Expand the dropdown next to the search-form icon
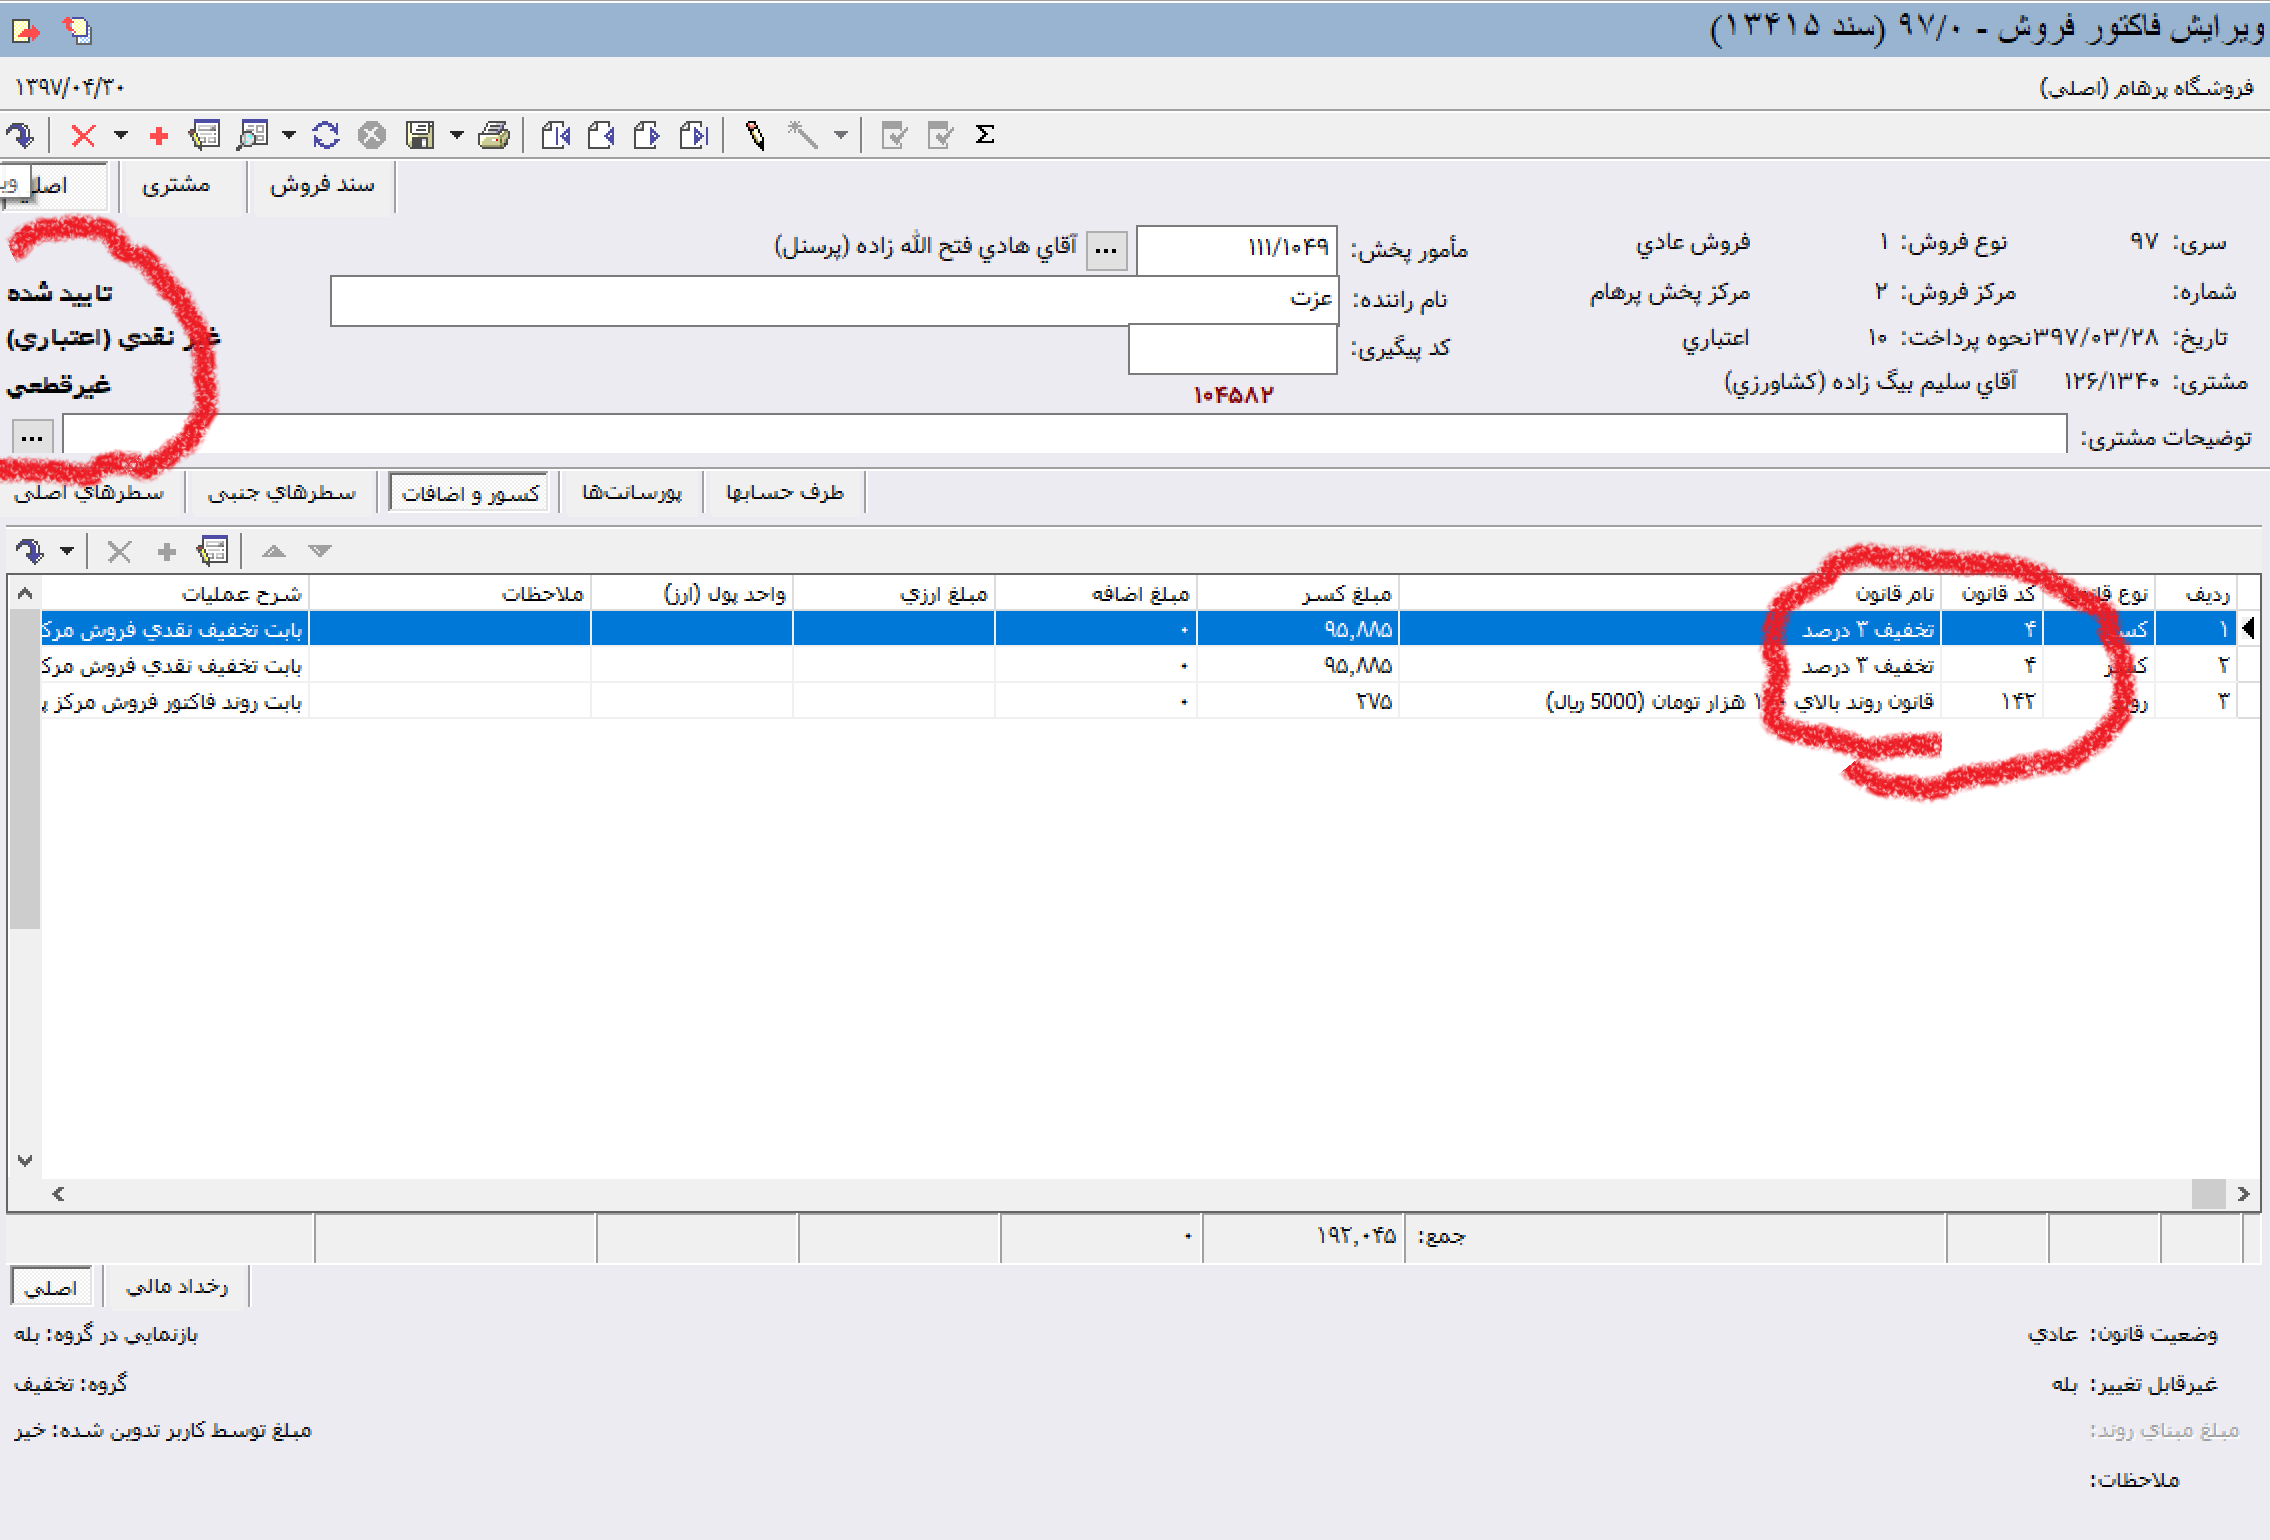2270x1540 pixels. coord(289,135)
